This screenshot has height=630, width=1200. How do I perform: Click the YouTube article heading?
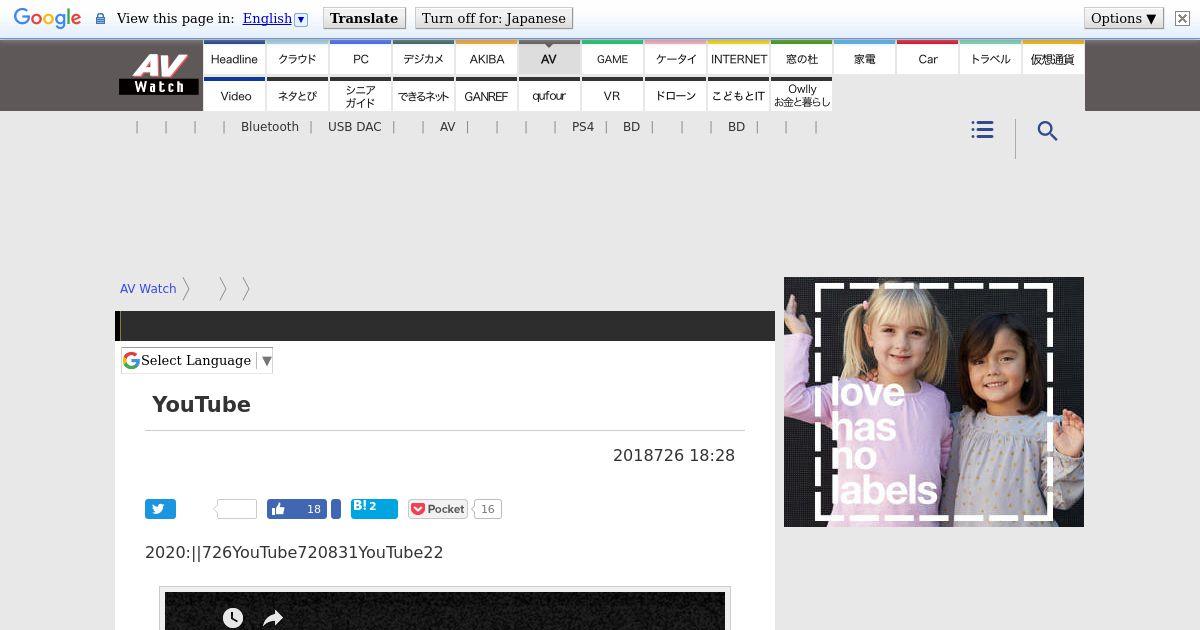pyautogui.click(x=201, y=404)
